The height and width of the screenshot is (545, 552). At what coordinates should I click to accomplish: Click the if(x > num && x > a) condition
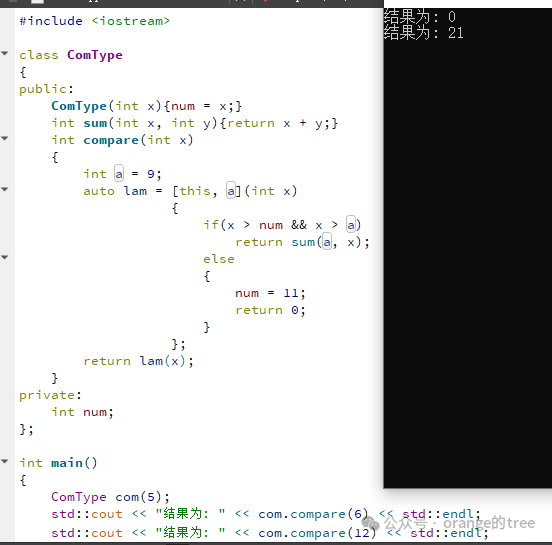tap(282, 225)
